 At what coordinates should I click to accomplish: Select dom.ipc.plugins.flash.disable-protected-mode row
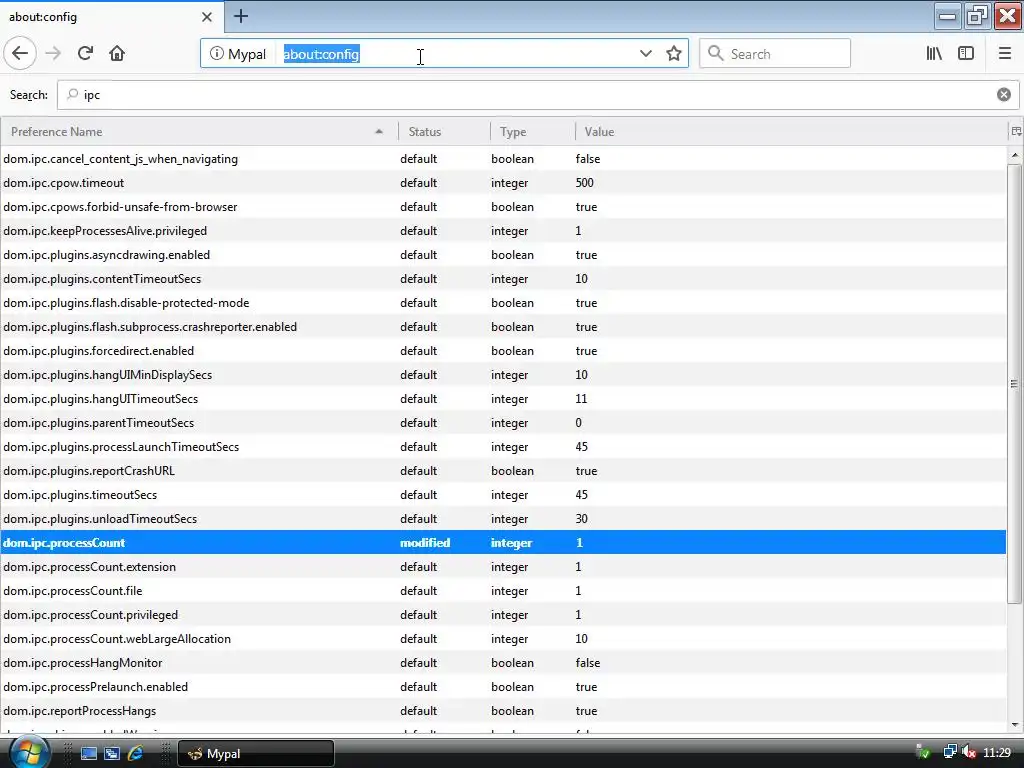[x=503, y=303]
